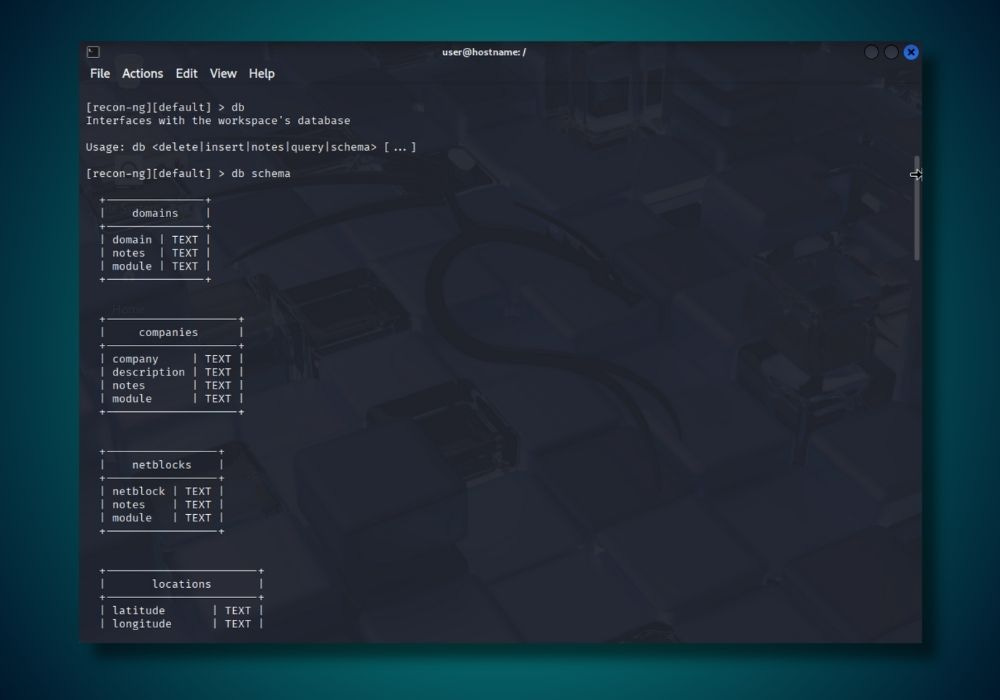
Task: Open the Help menu
Action: [x=261, y=73]
